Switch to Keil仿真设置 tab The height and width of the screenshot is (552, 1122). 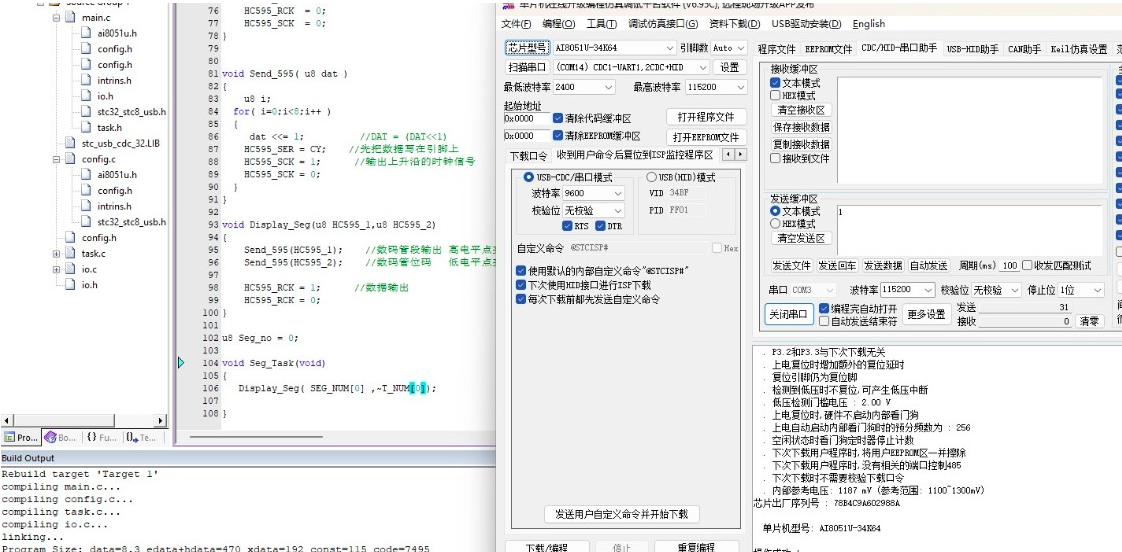(1078, 49)
